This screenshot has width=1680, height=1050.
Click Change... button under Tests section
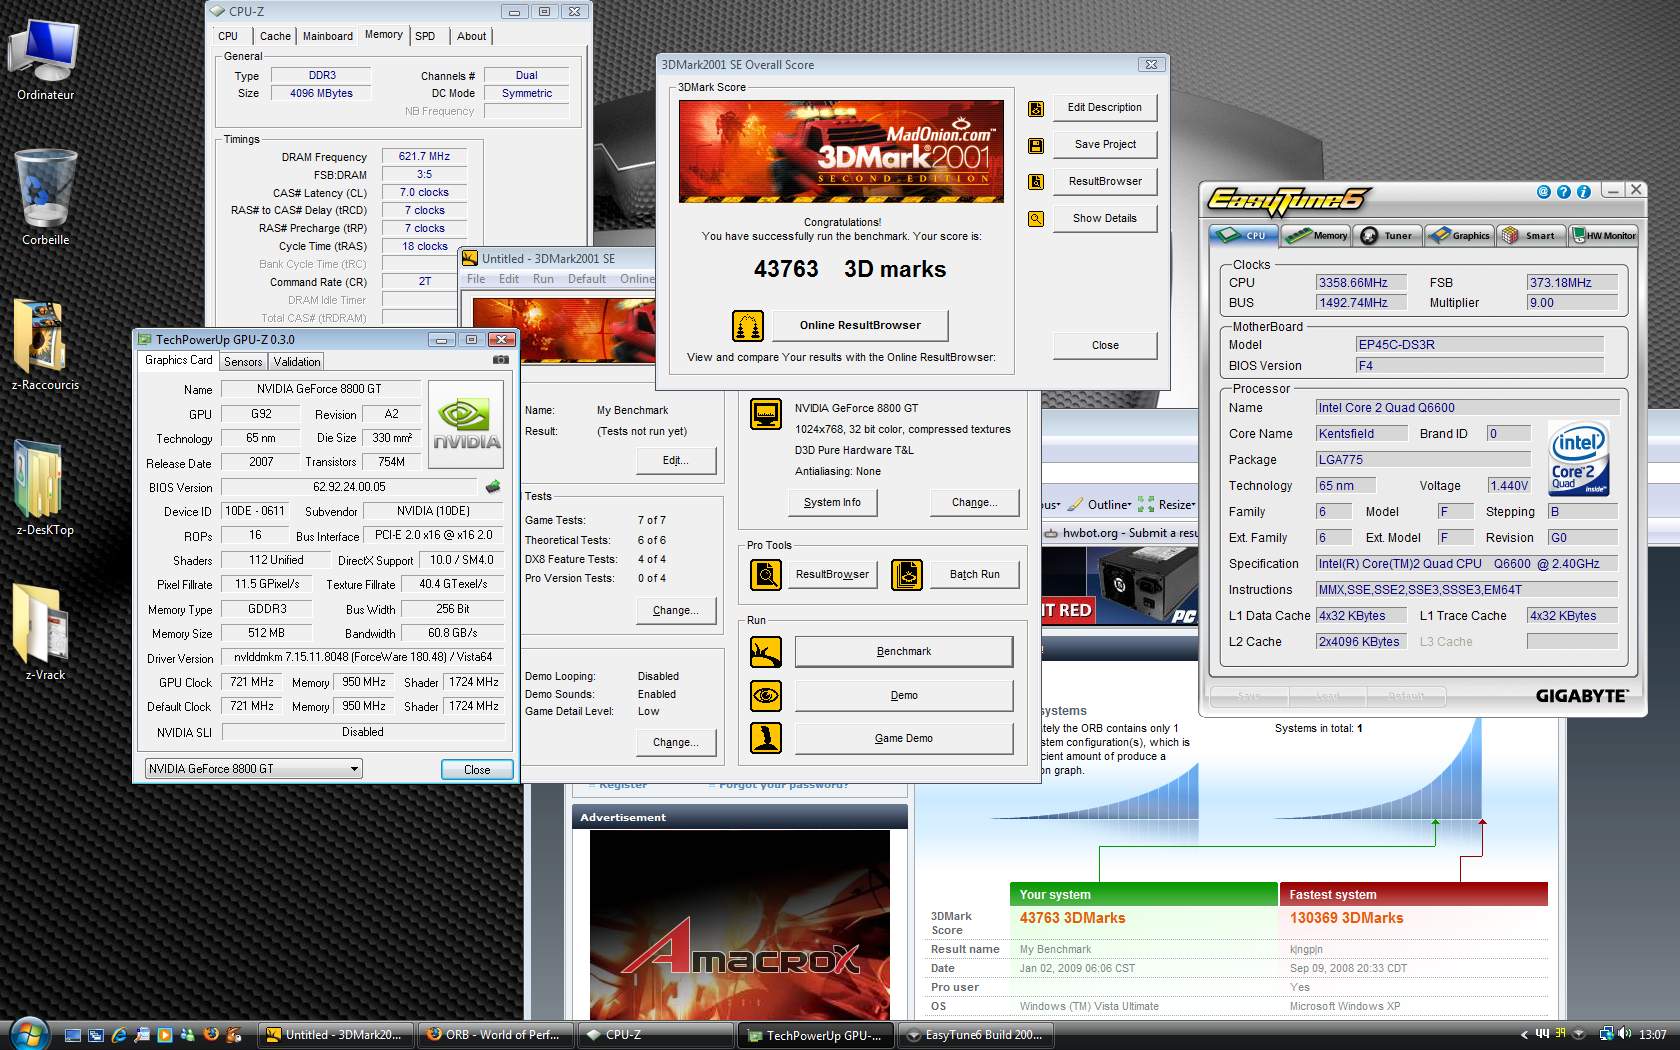tap(676, 611)
